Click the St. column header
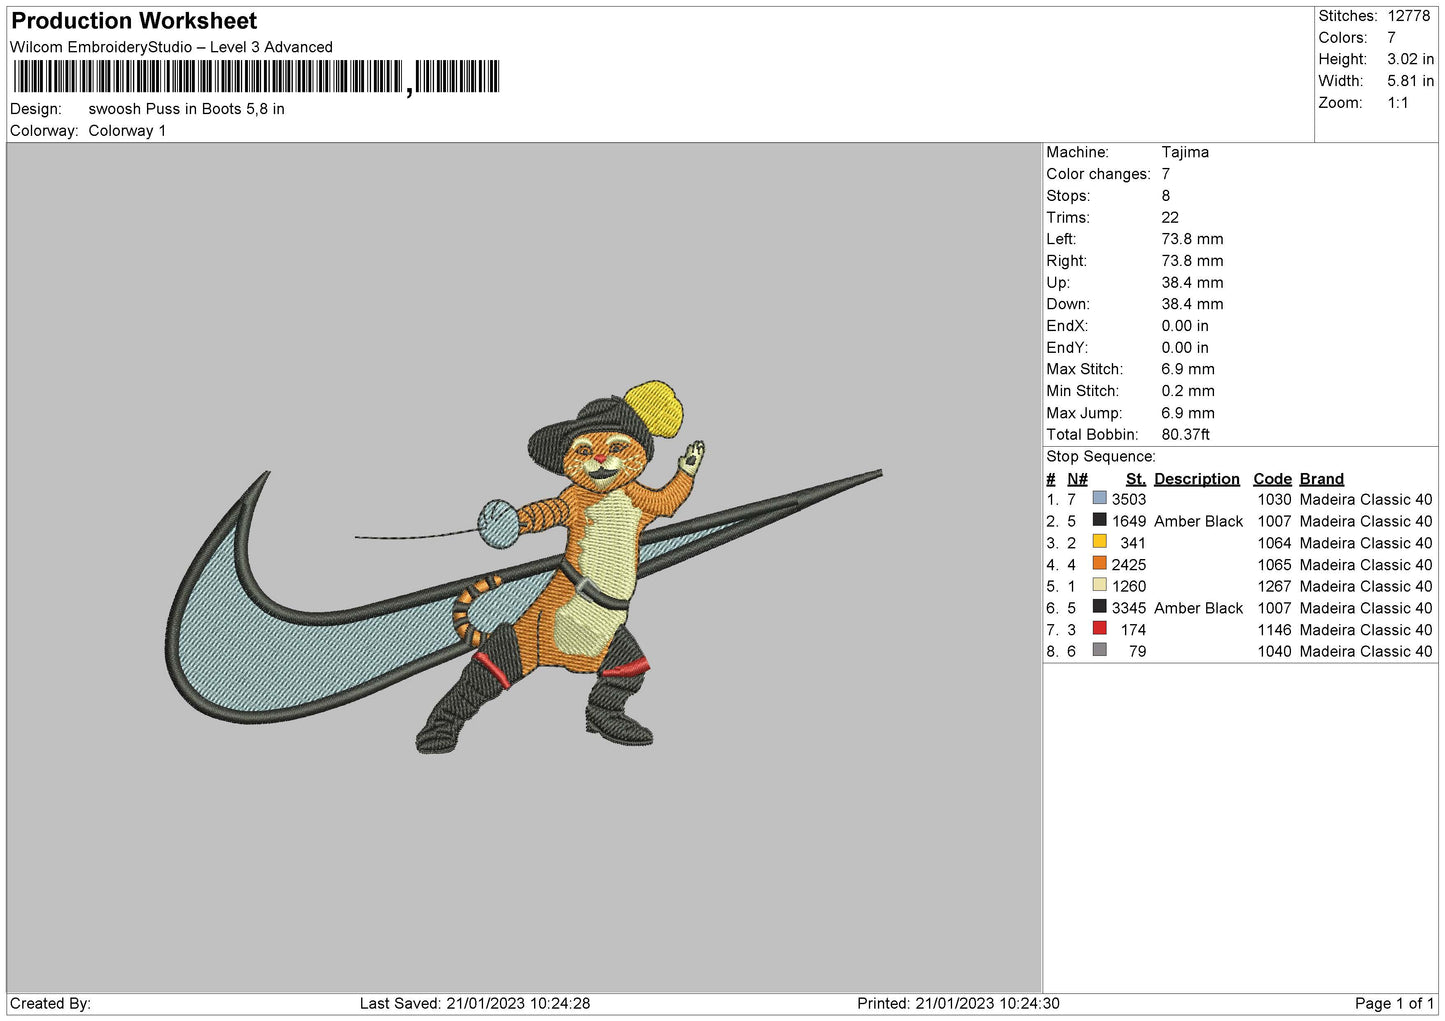 pos(1135,479)
